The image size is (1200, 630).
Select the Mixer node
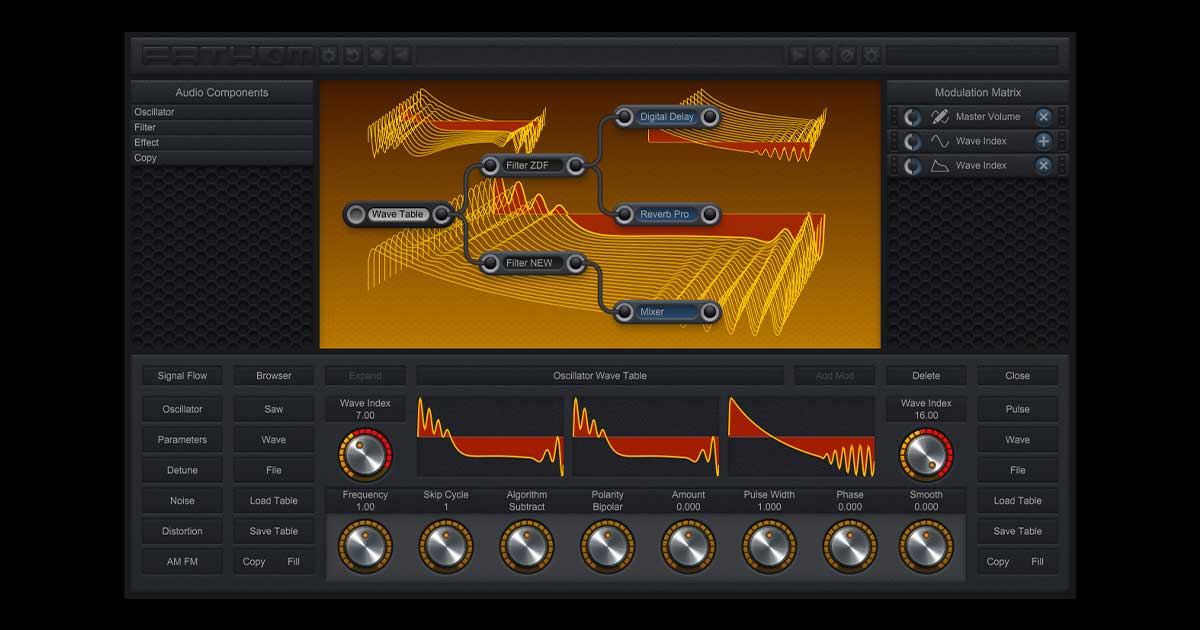coord(667,312)
